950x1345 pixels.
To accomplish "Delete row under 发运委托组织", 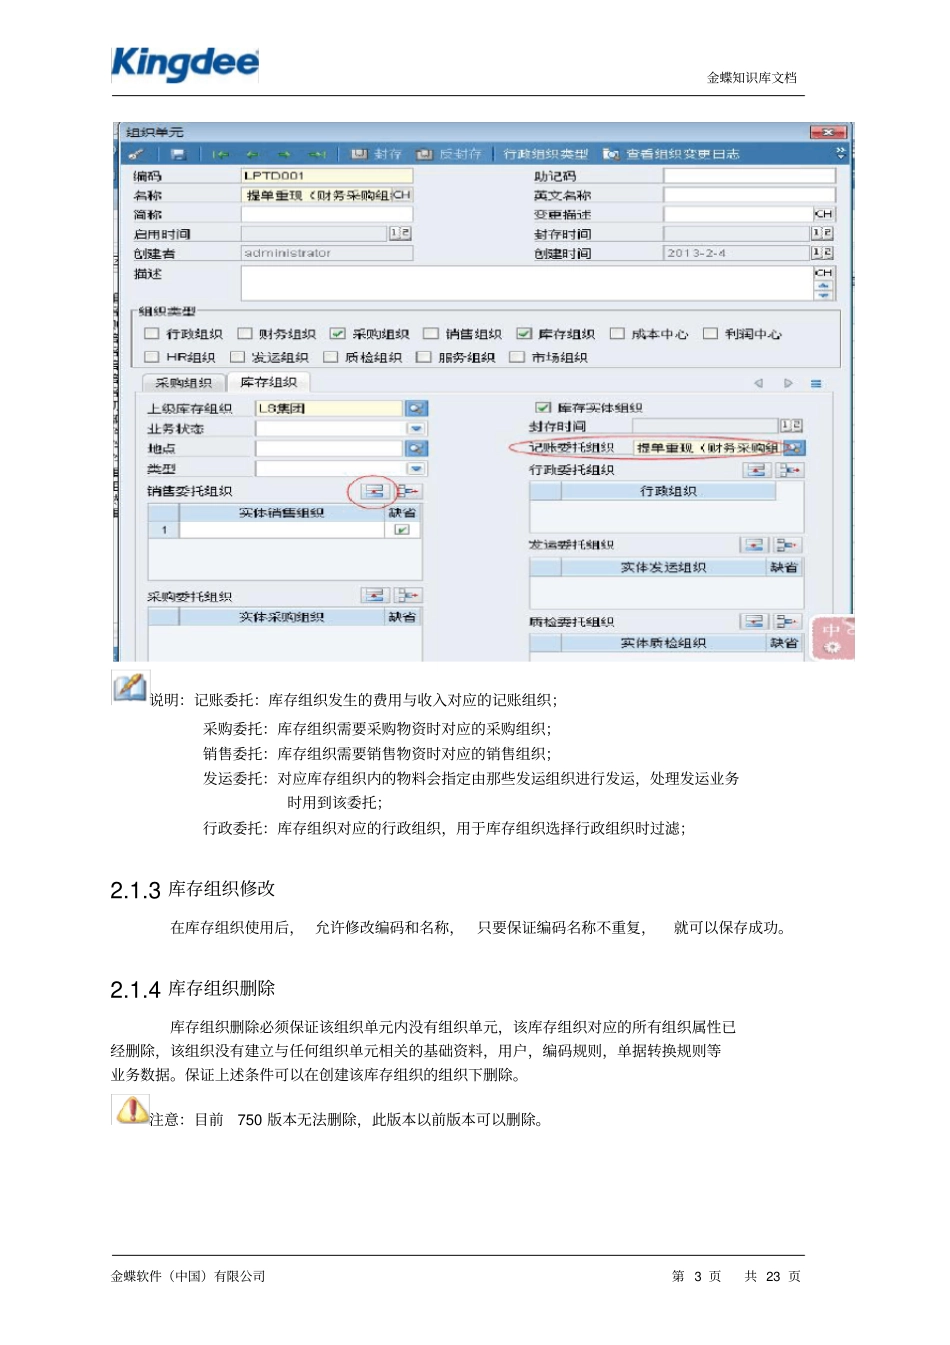I will 788,545.
